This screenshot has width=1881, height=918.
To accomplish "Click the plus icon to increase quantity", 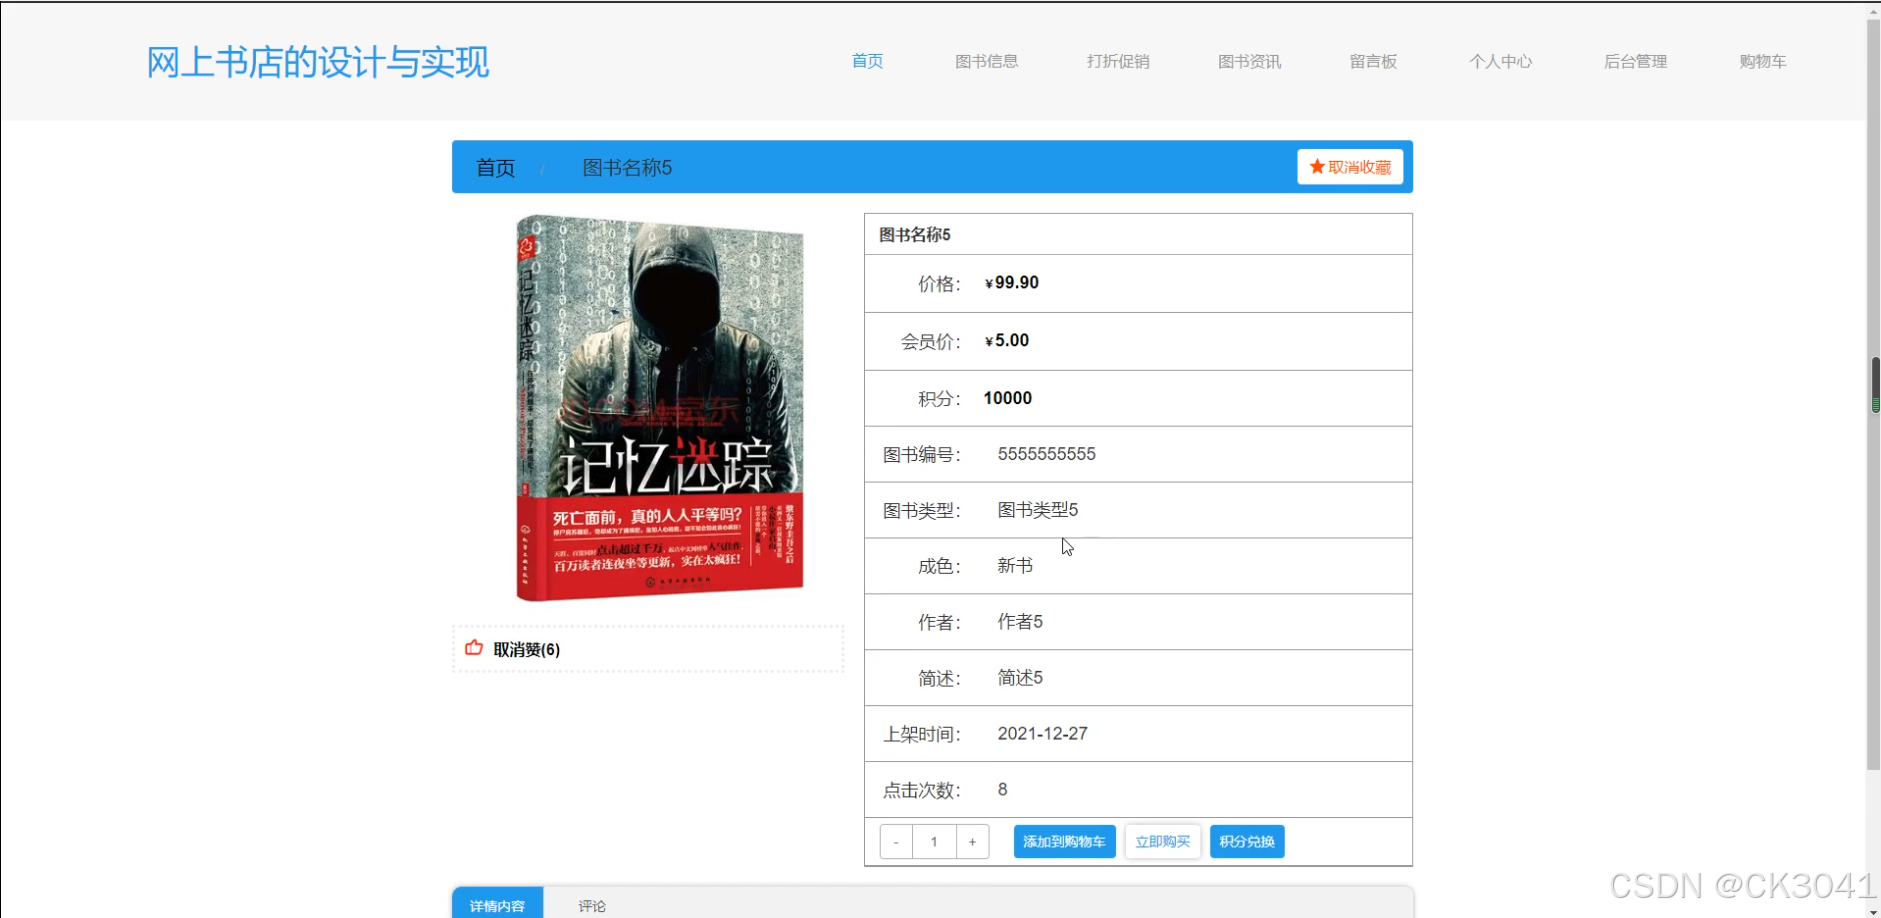I will tap(971, 841).
